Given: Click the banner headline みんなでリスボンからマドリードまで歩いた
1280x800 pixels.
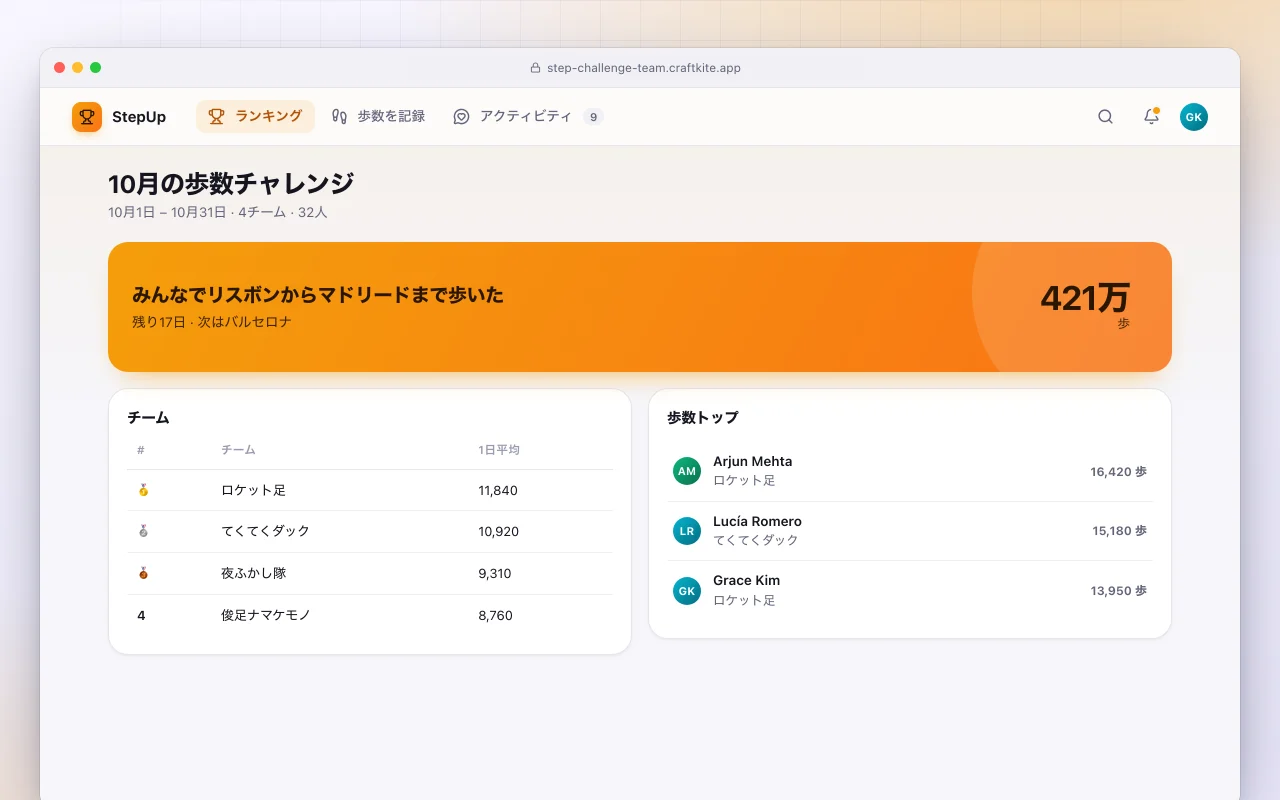Looking at the screenshot, I should pyautogui.click(x=318, y=295).
